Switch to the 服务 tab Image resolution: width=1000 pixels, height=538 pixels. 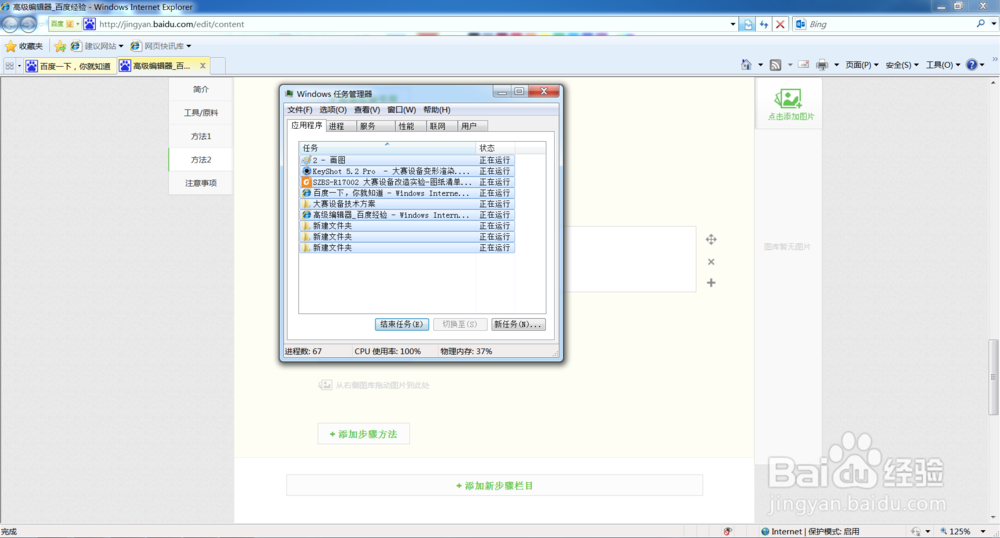374,126
